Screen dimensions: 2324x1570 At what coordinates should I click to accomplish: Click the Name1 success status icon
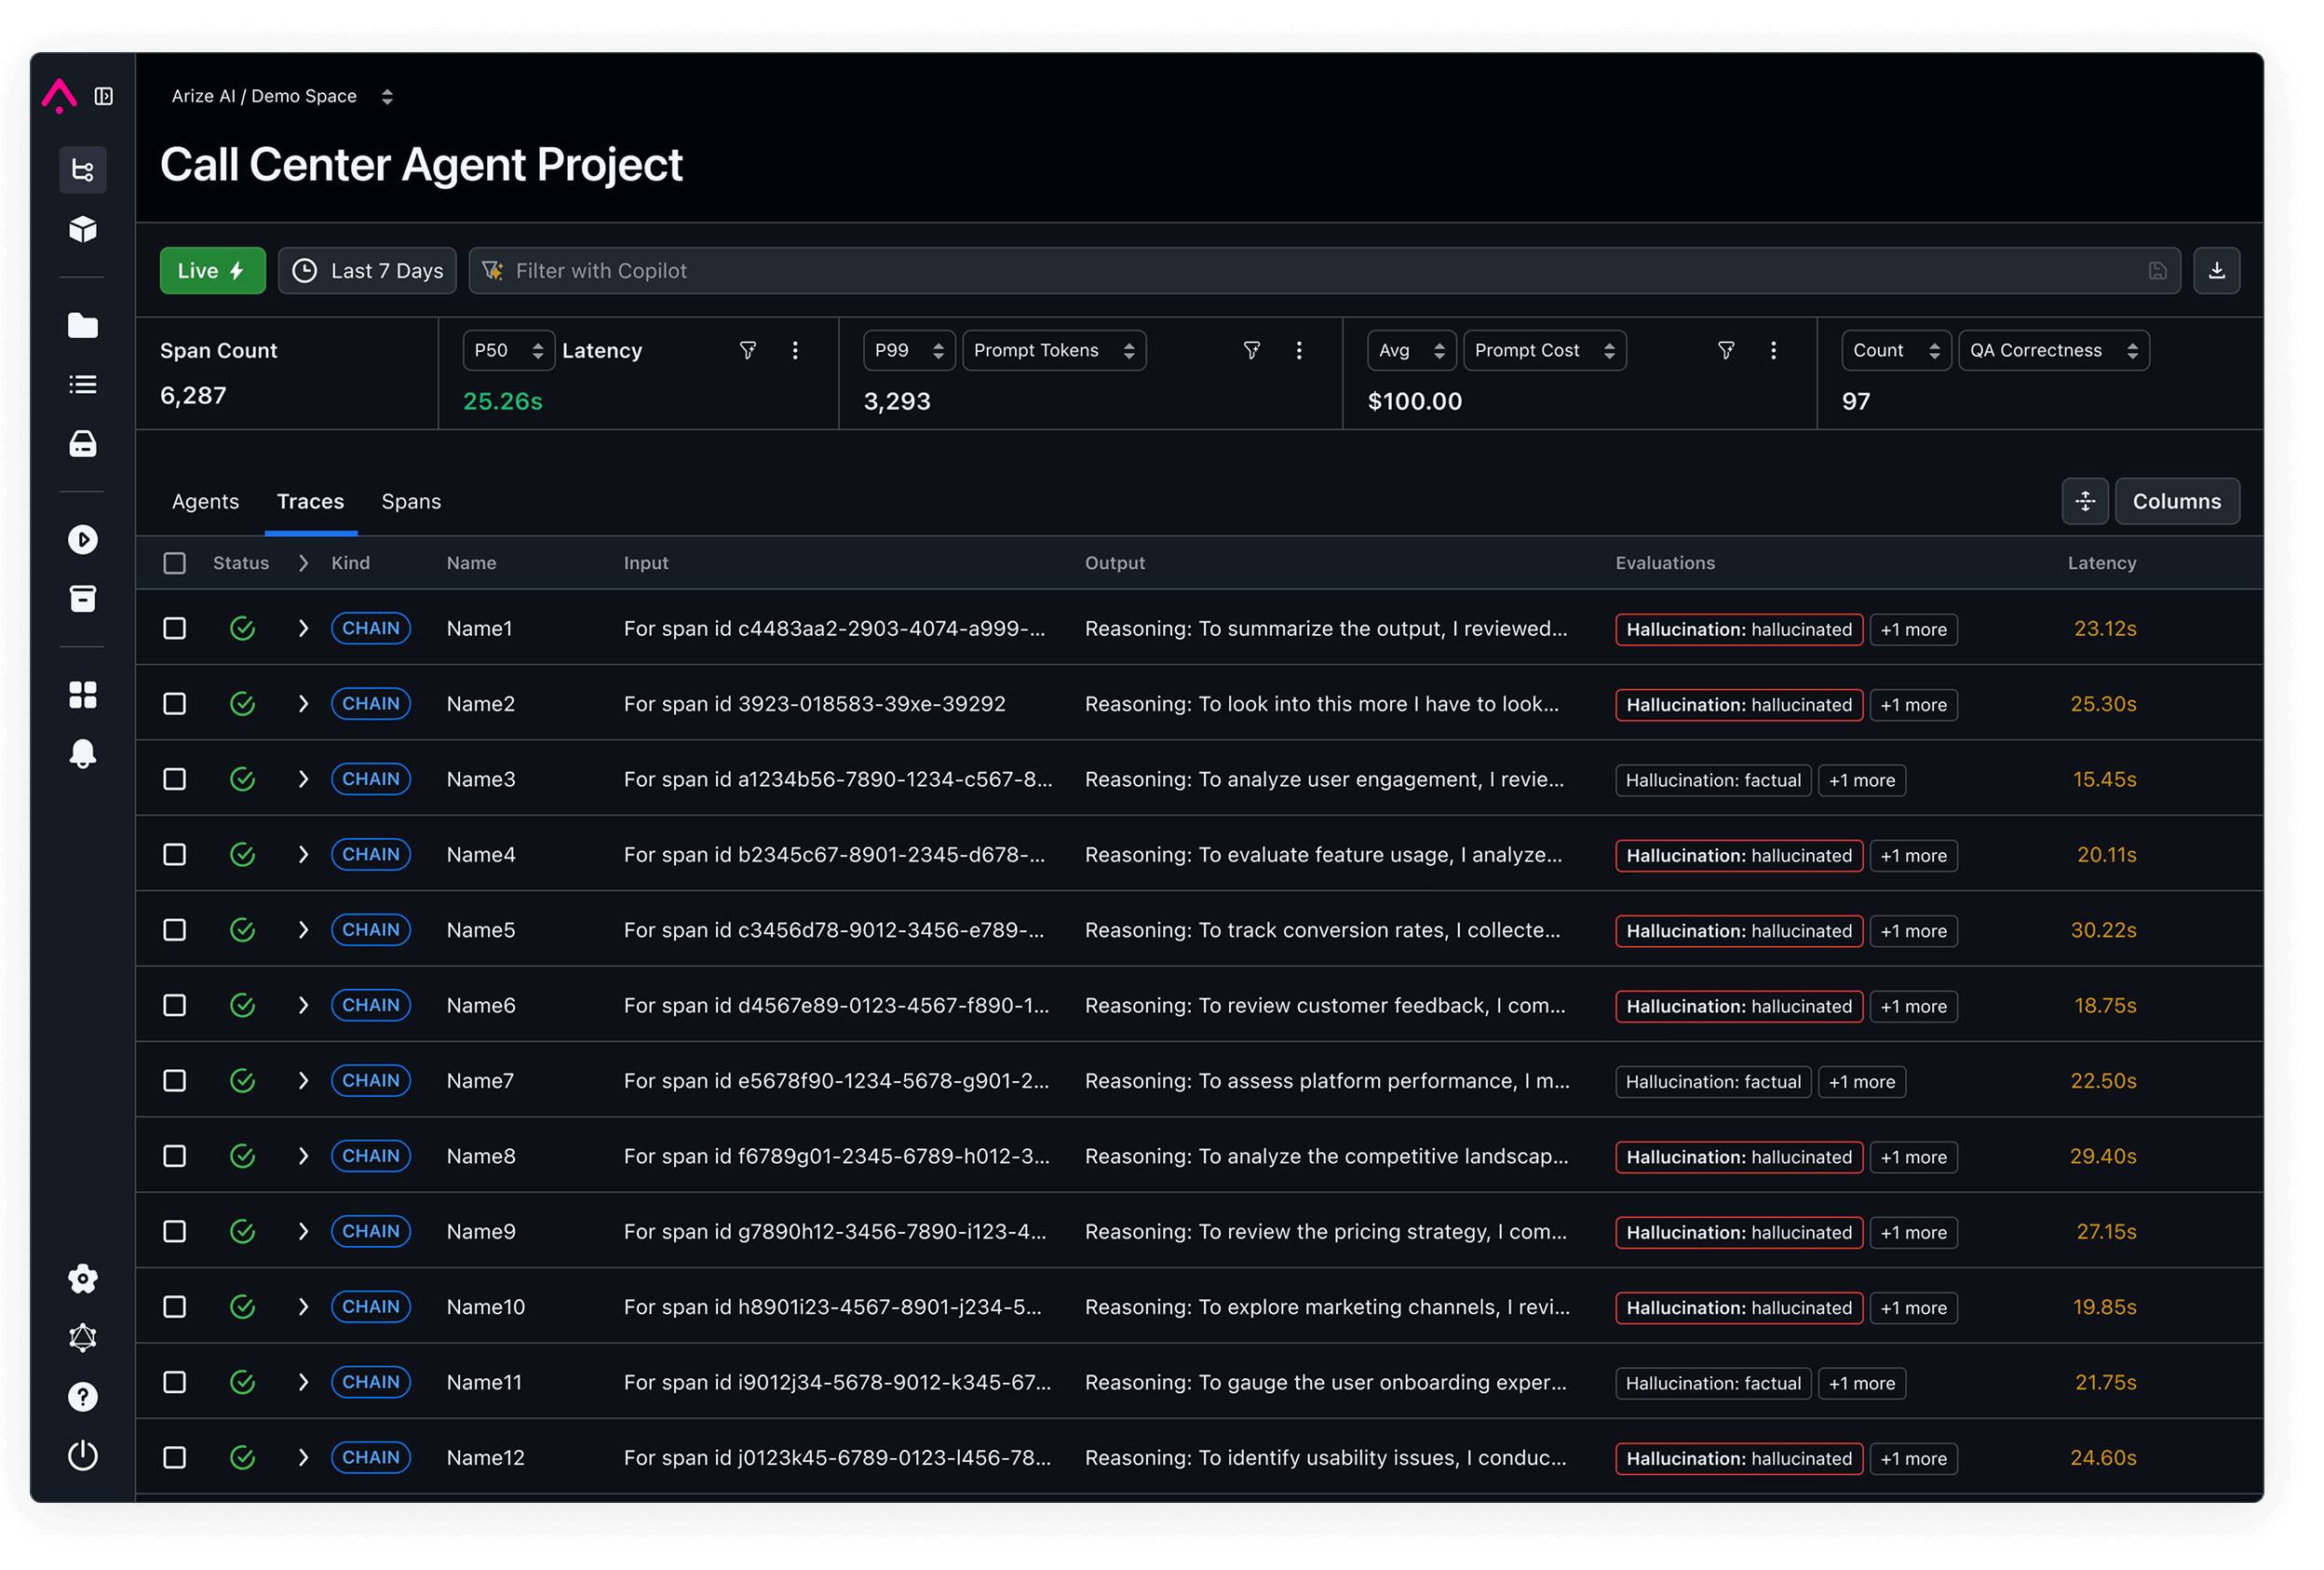[243, 628]
